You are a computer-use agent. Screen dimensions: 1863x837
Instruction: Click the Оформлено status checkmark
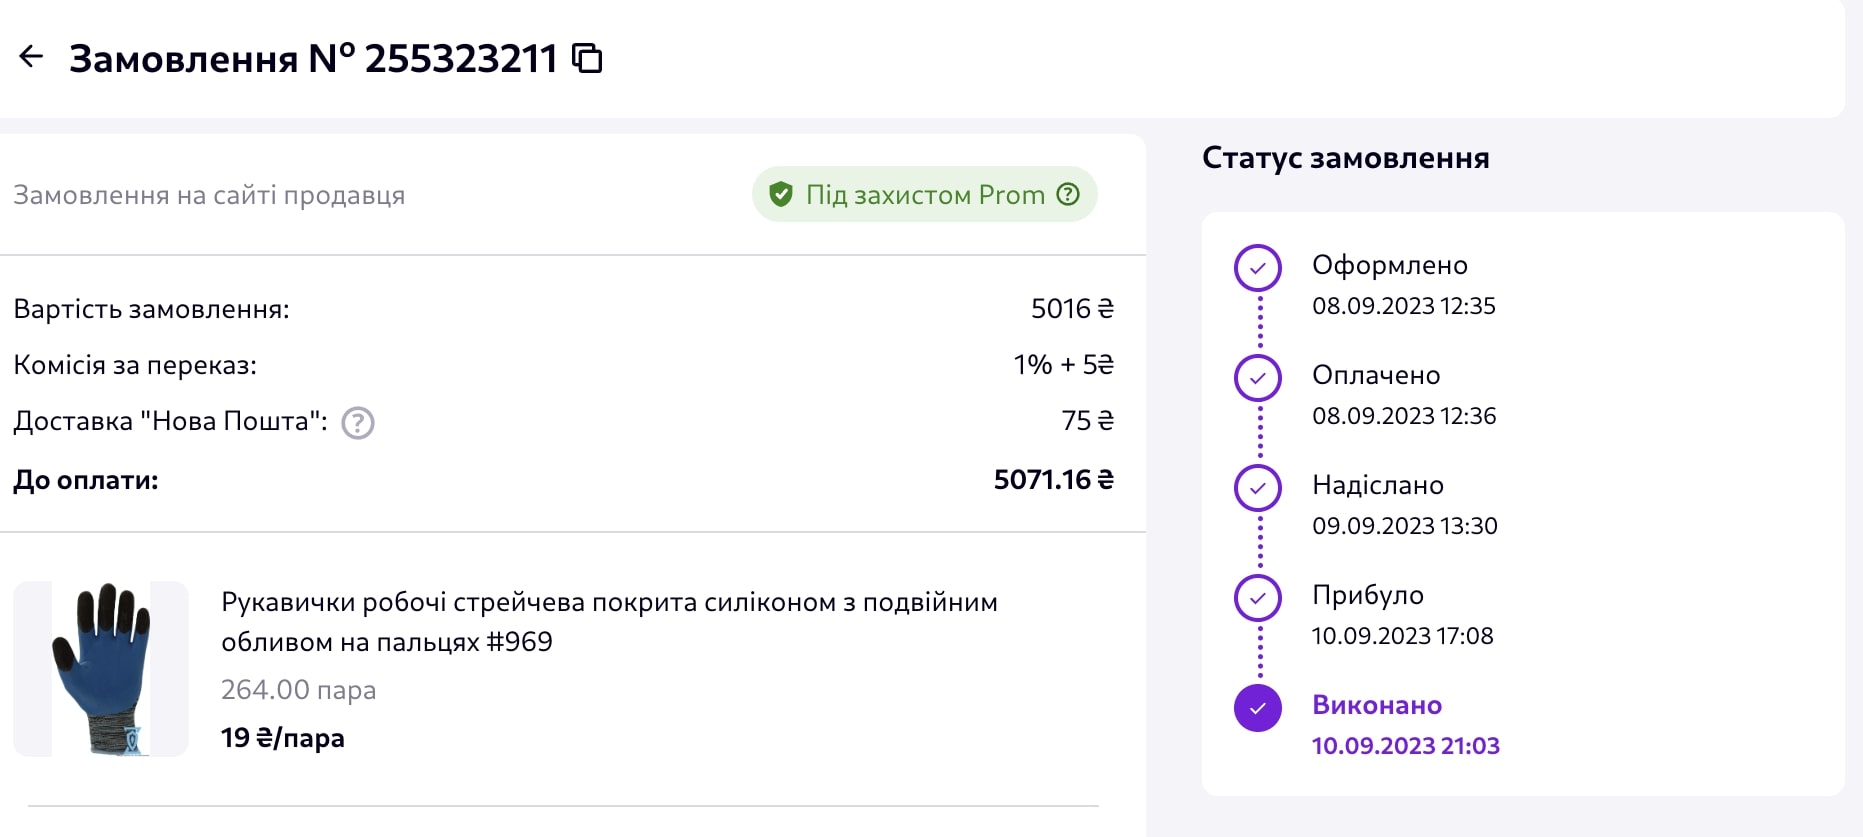pos(1258,268)
